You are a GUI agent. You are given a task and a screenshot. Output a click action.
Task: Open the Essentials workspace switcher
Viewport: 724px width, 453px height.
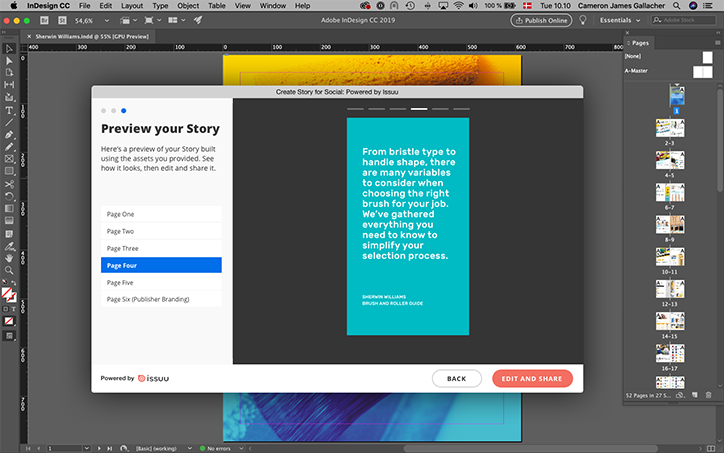click(620, 20)
